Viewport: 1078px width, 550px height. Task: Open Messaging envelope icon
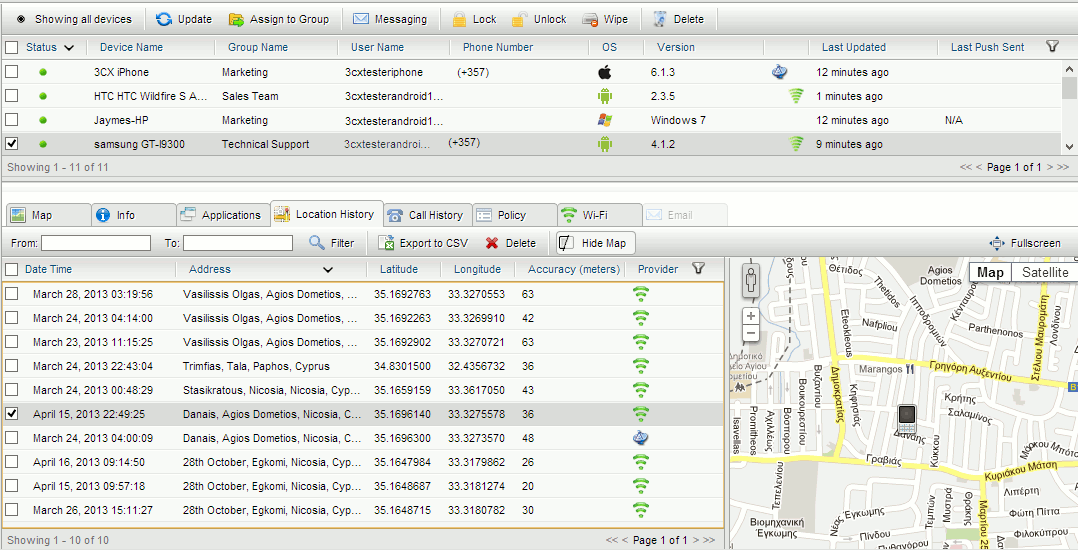click(x=361, y=19)
